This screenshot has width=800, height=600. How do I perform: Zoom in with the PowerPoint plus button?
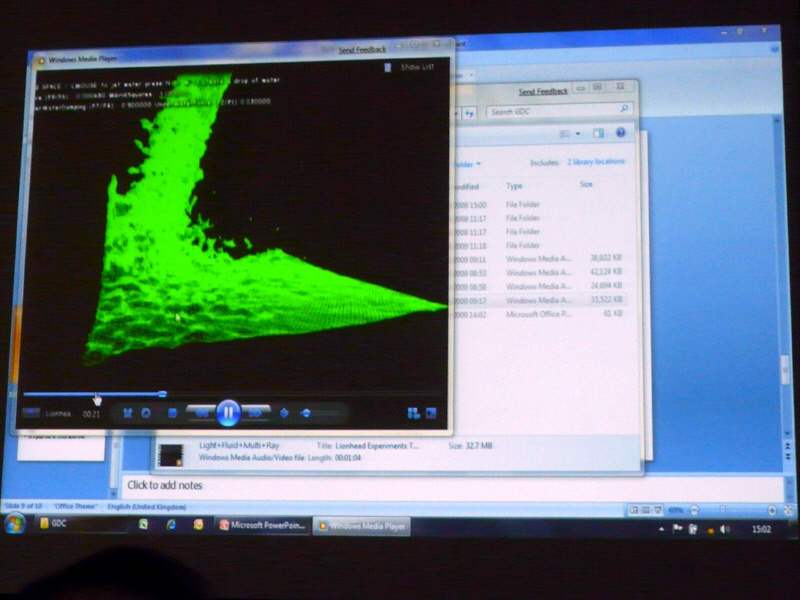pyautogui.click(x=772, y=510)
